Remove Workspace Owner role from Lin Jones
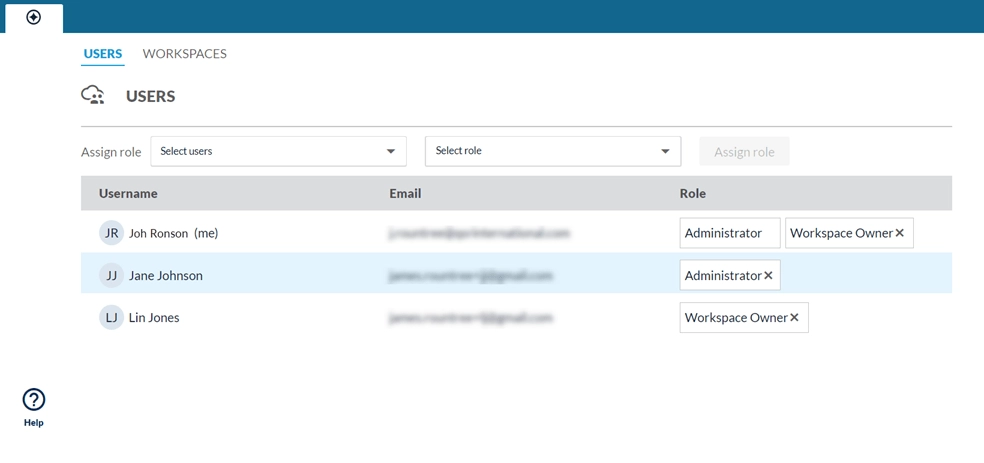The width and height of the screenshot is (984, 463). 794,317
